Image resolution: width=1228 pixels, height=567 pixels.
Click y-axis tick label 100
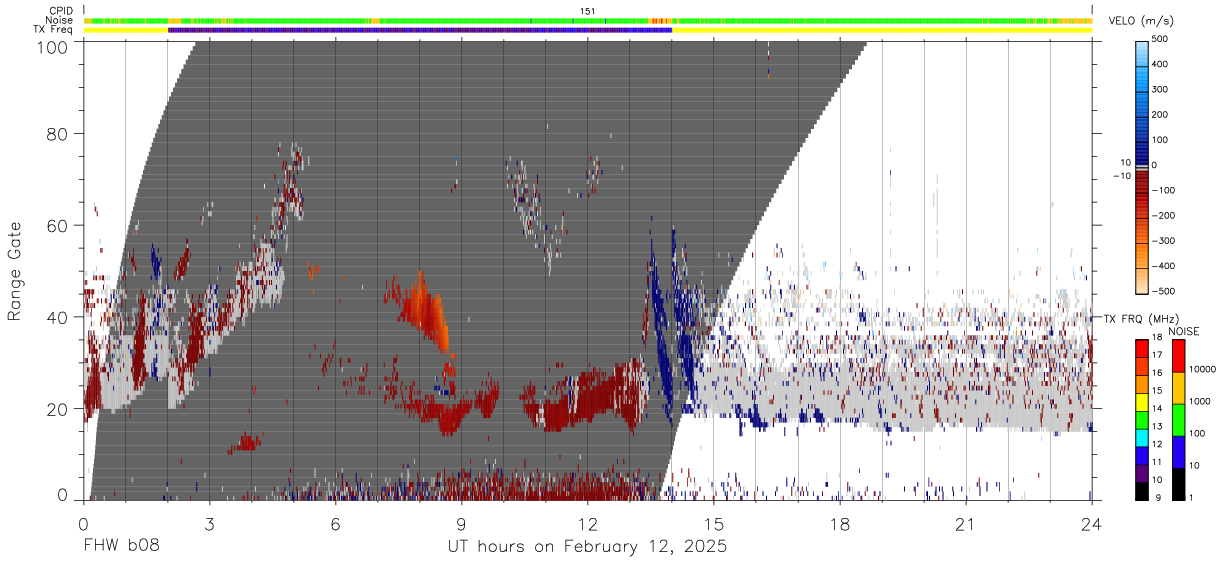(x=54, y=46)
